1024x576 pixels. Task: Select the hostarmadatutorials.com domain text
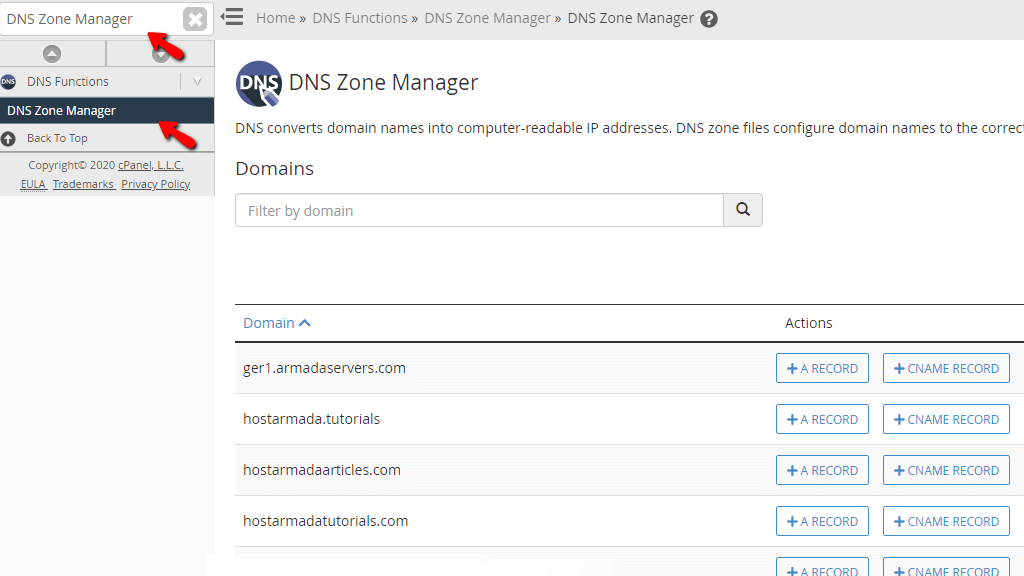325,521
